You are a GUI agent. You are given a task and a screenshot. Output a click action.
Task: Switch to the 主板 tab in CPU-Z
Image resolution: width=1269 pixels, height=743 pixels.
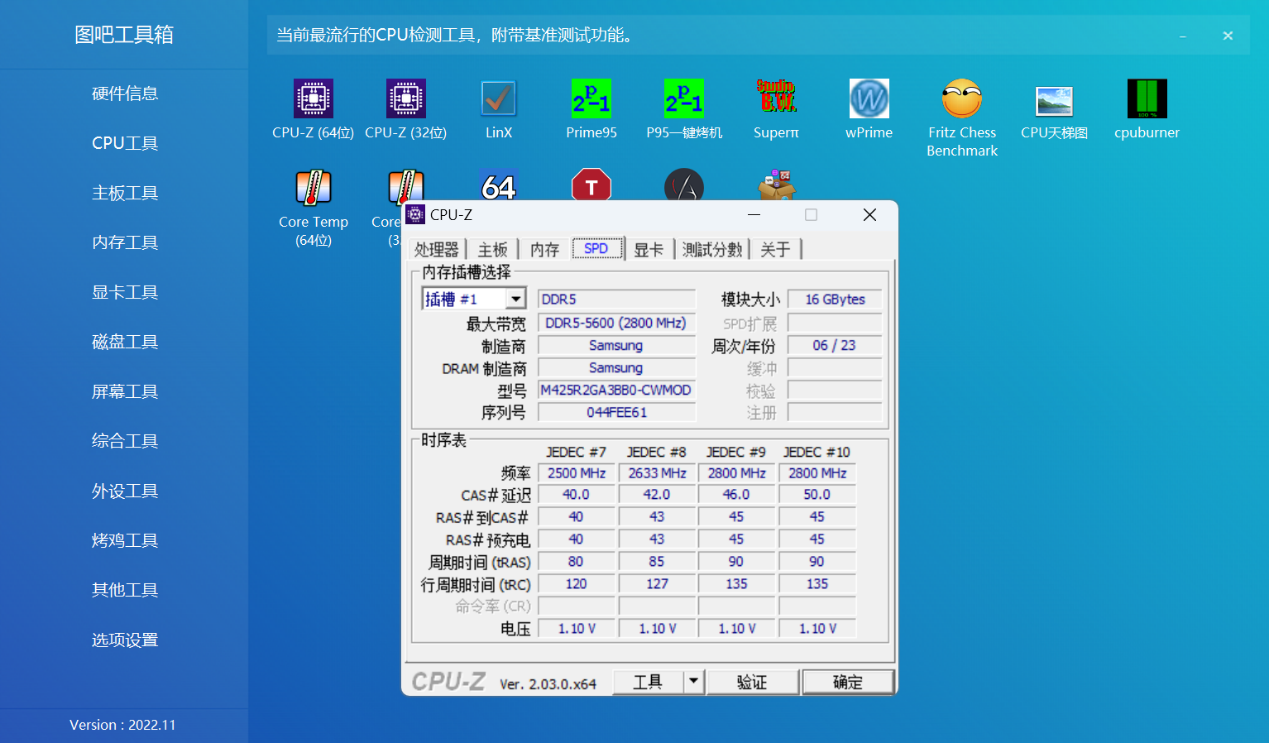click(493, 250)
